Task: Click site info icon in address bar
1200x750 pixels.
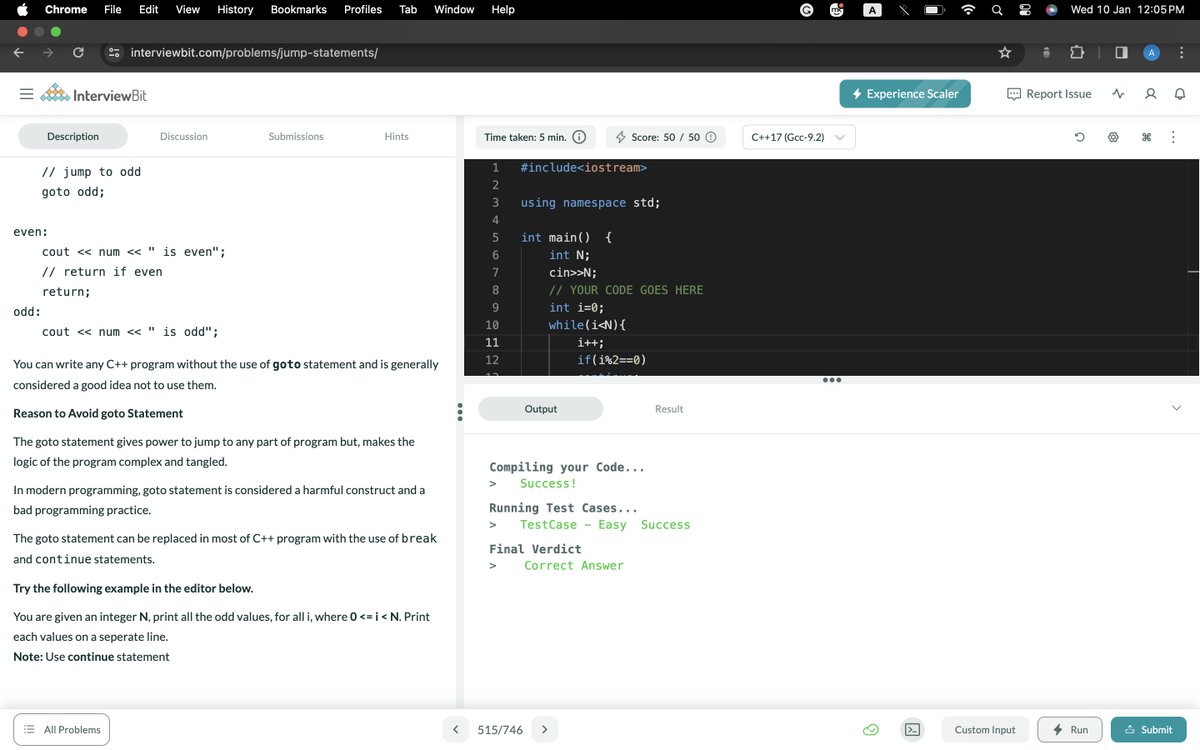Action: point(115,52)
